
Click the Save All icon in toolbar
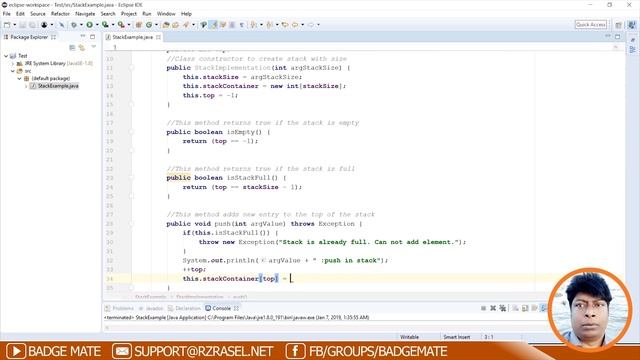pyautogui.click(x=32, y=25)
